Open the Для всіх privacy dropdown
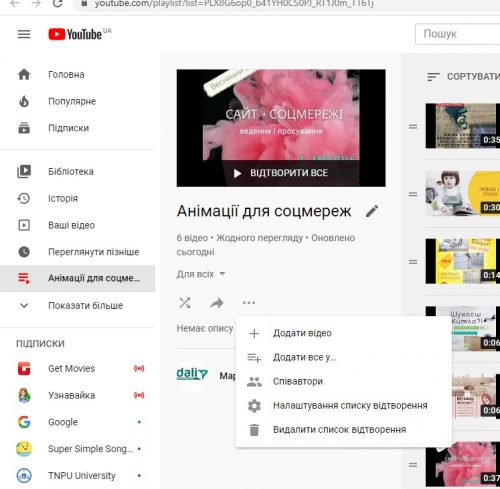The image size is (500, 489). [201, 274]
